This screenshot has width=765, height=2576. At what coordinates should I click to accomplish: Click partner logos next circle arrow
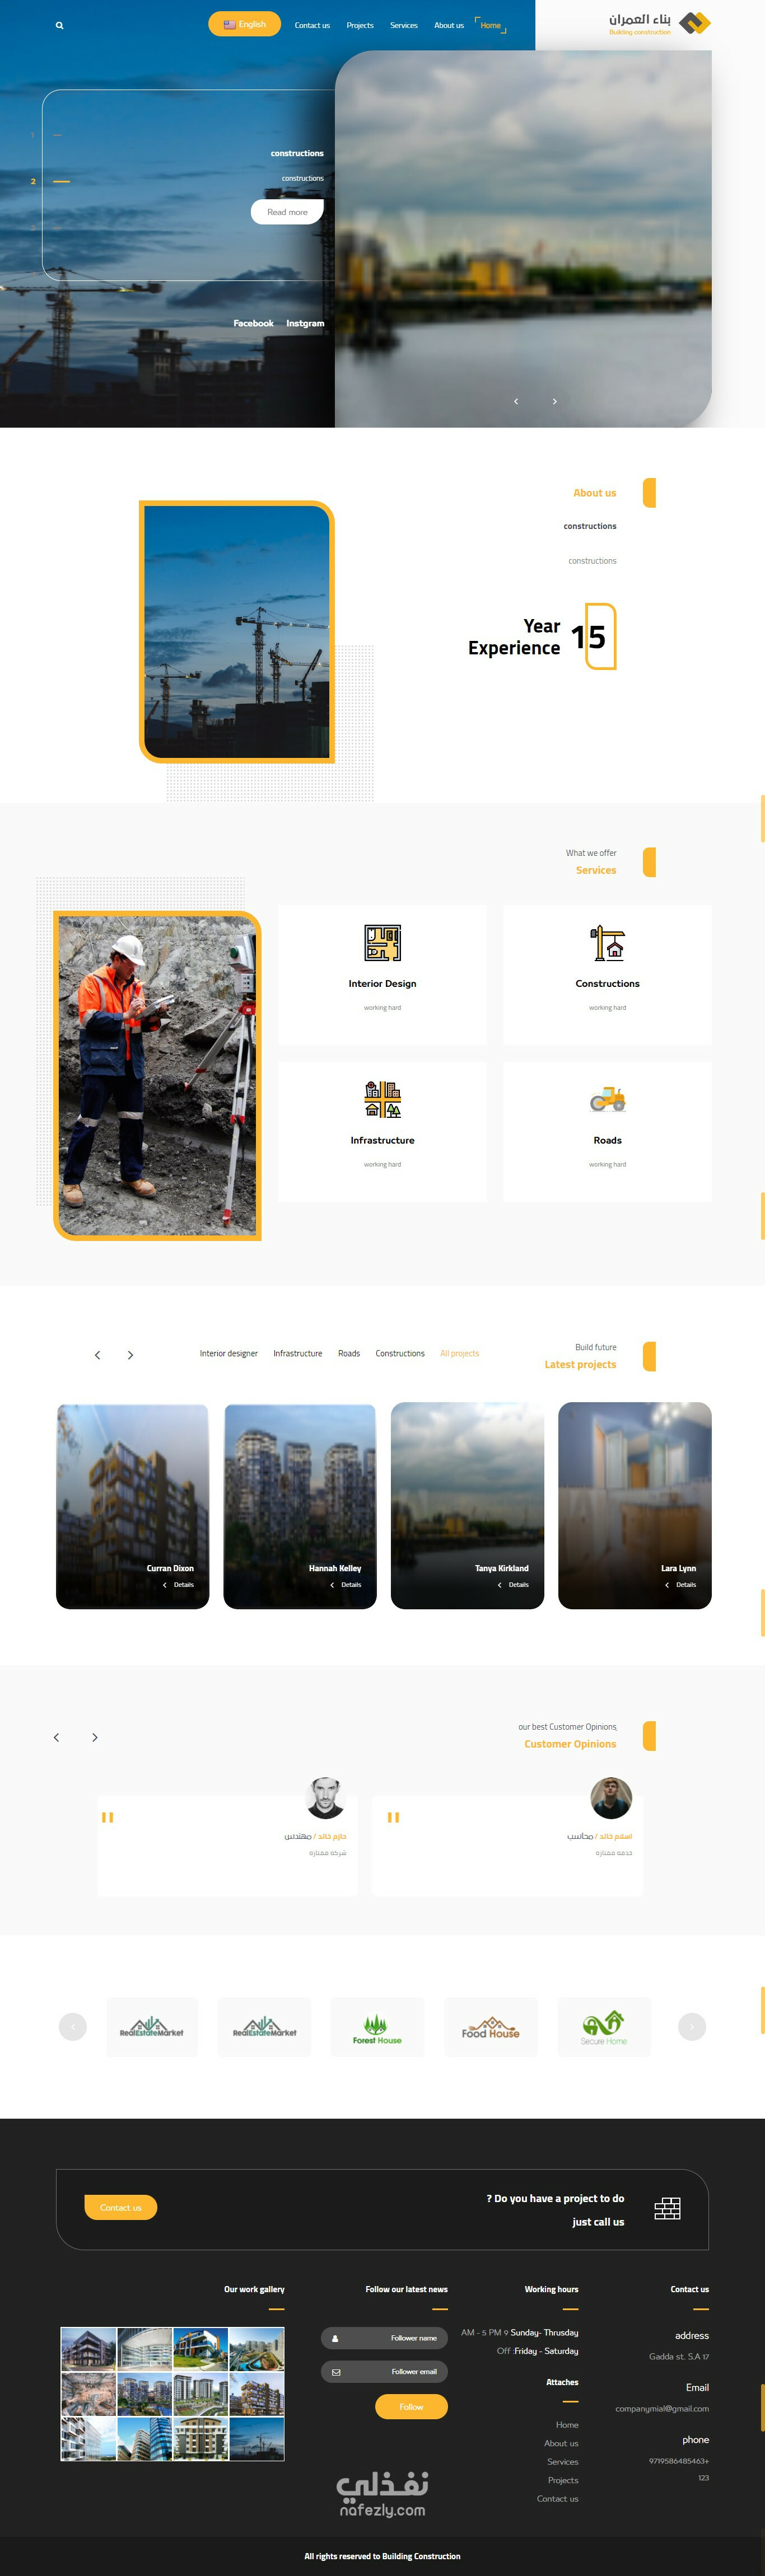click(692, 2026)
